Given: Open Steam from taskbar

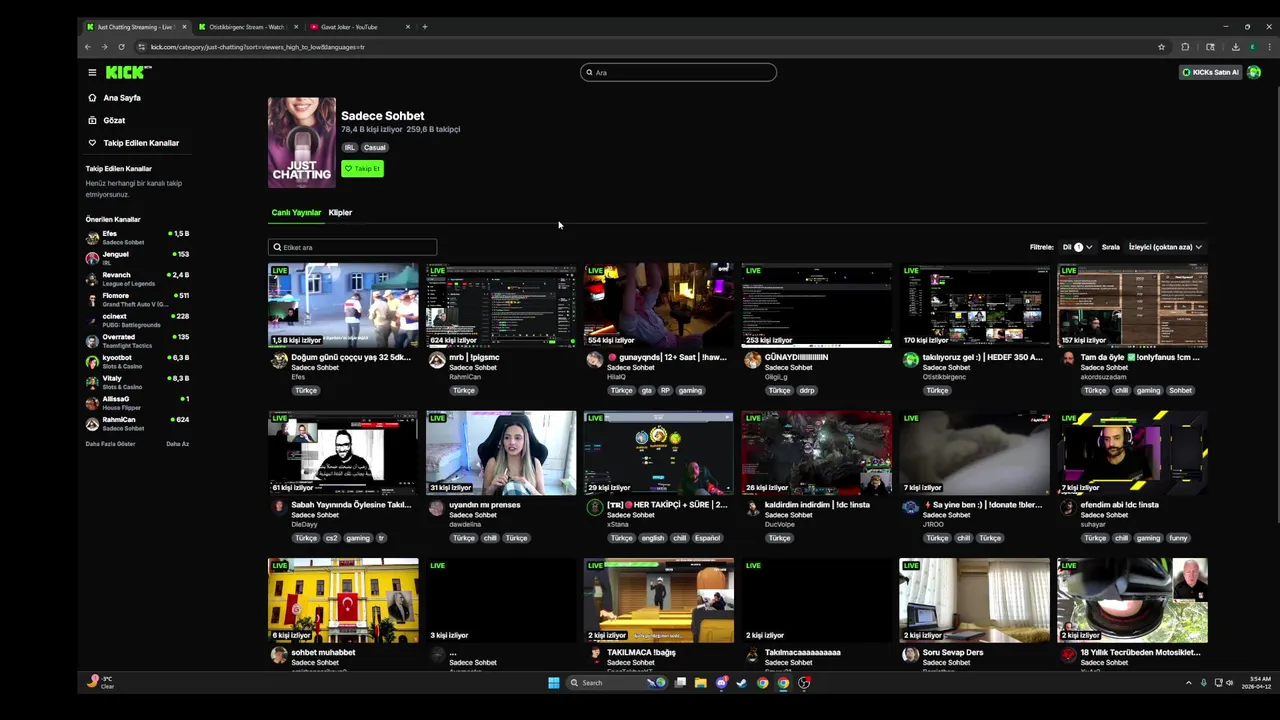Looking at the screenshot, I should pyautogui.click(x=742, y=683).
